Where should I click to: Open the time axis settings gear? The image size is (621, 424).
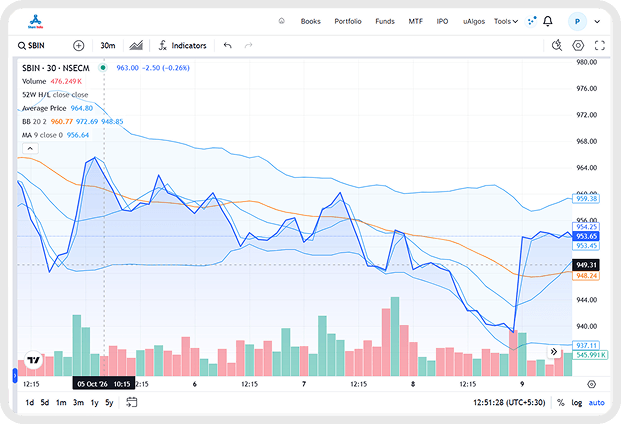click(591, 384)
